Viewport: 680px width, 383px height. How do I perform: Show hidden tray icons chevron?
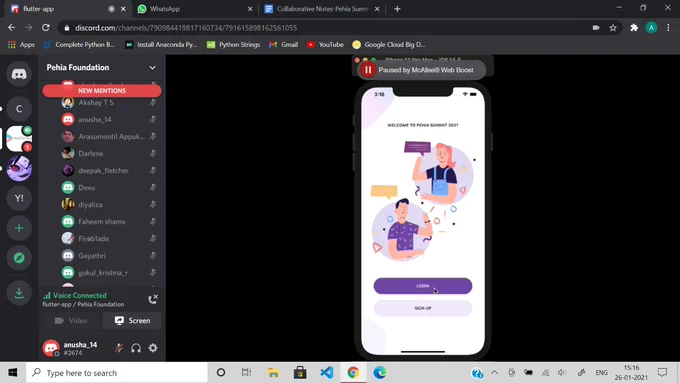(x=494, y=372)
